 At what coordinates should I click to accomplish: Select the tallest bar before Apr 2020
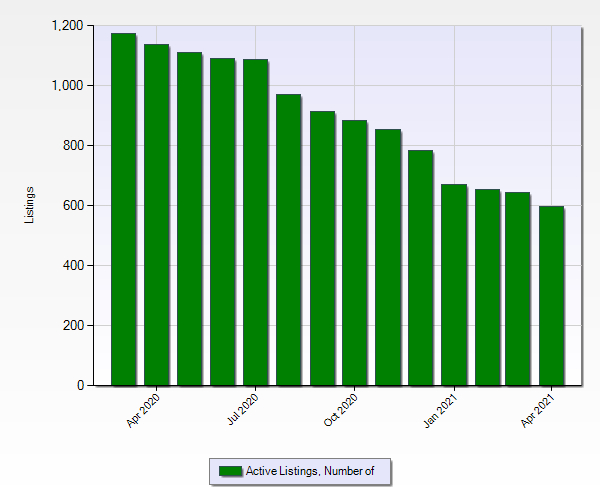(x=124, y=209)
